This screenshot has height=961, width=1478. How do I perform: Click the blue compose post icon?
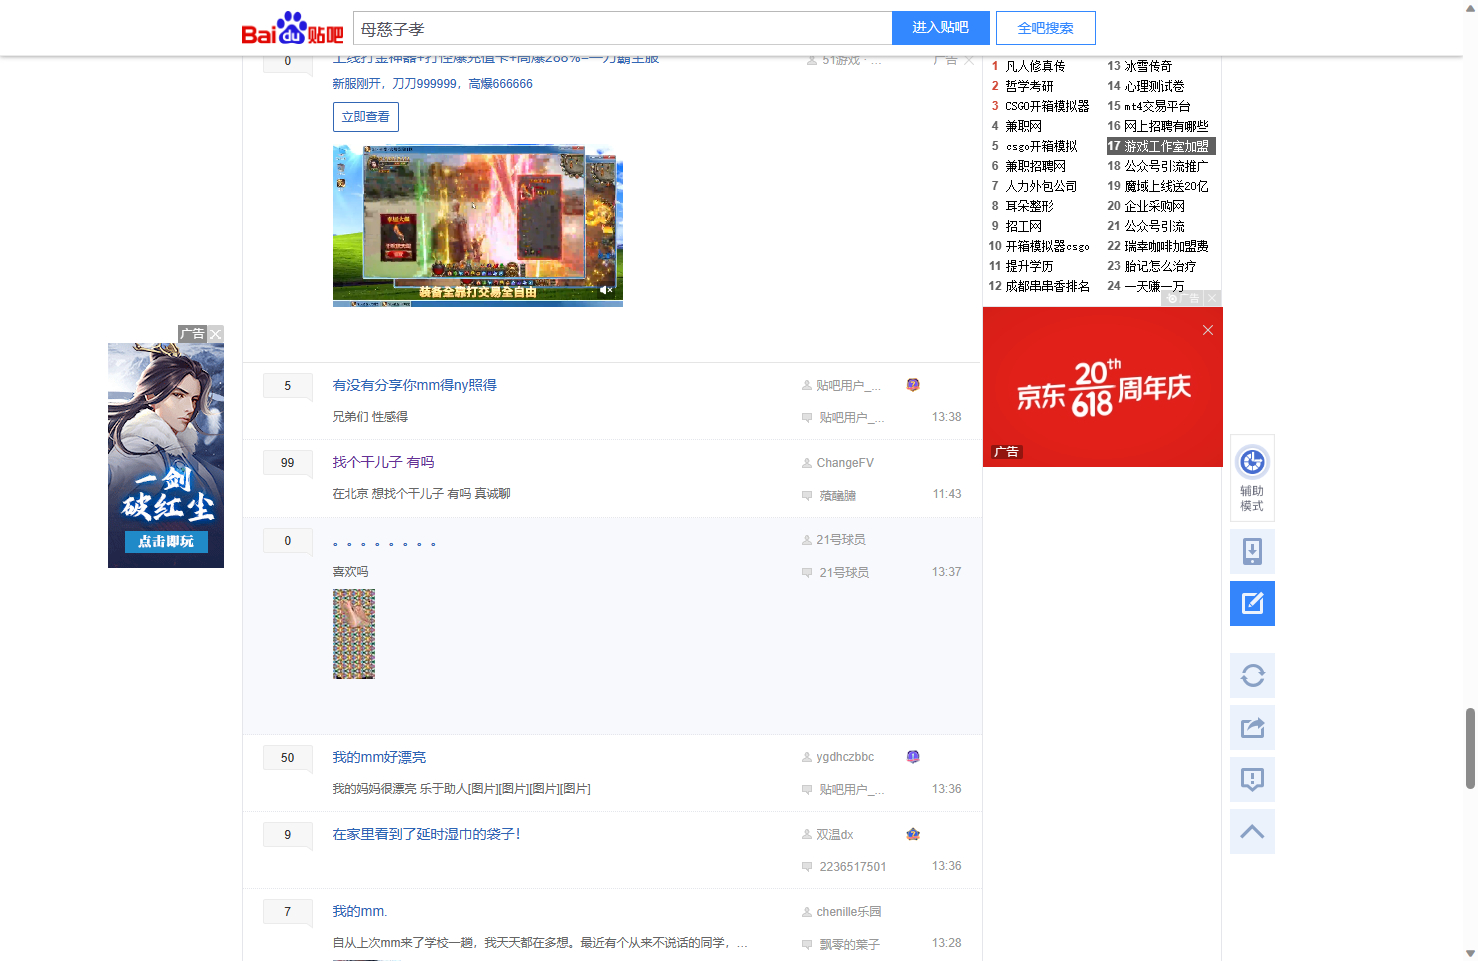coord(1252,603)
